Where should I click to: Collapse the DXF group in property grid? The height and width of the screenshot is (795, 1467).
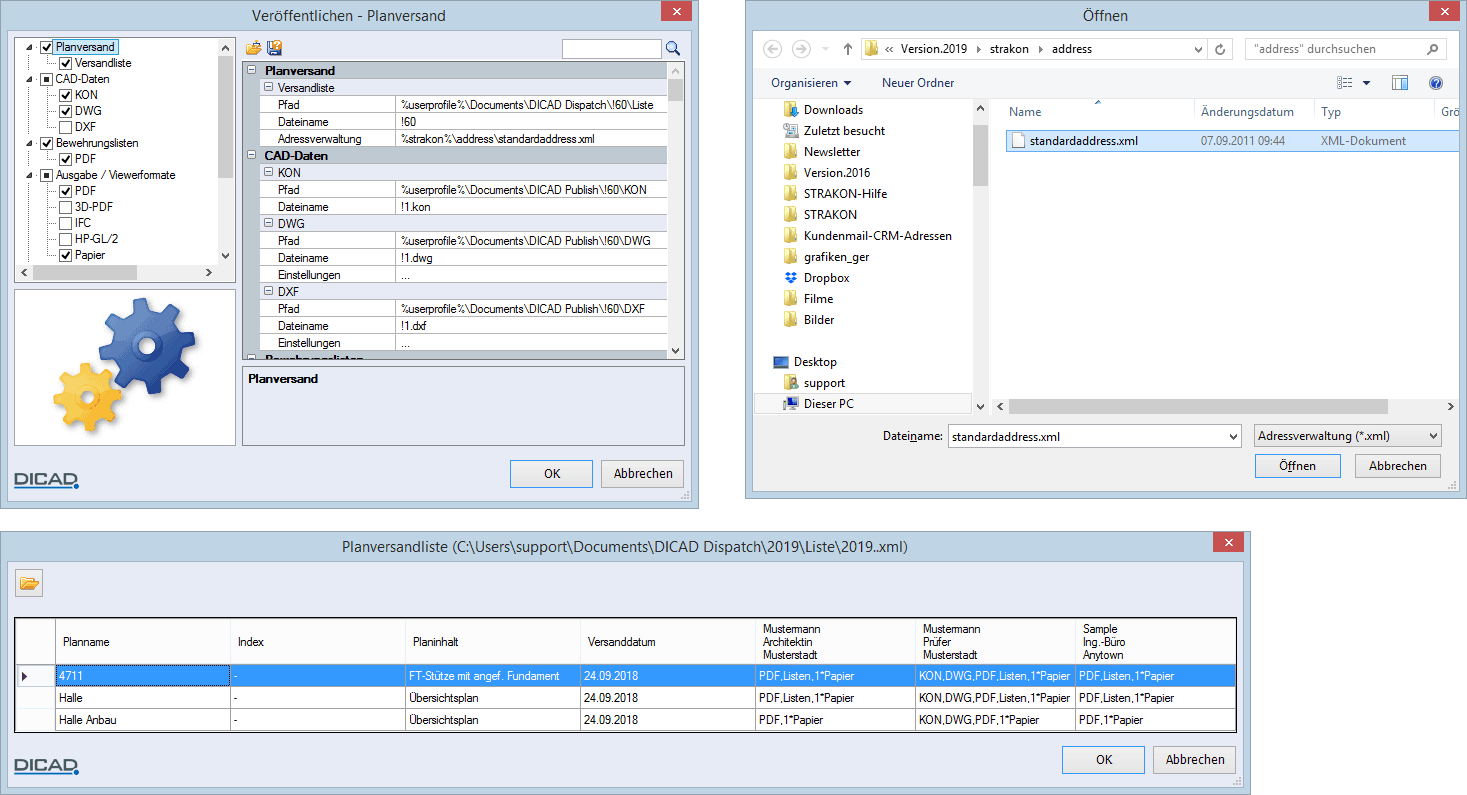click(268, 292)
